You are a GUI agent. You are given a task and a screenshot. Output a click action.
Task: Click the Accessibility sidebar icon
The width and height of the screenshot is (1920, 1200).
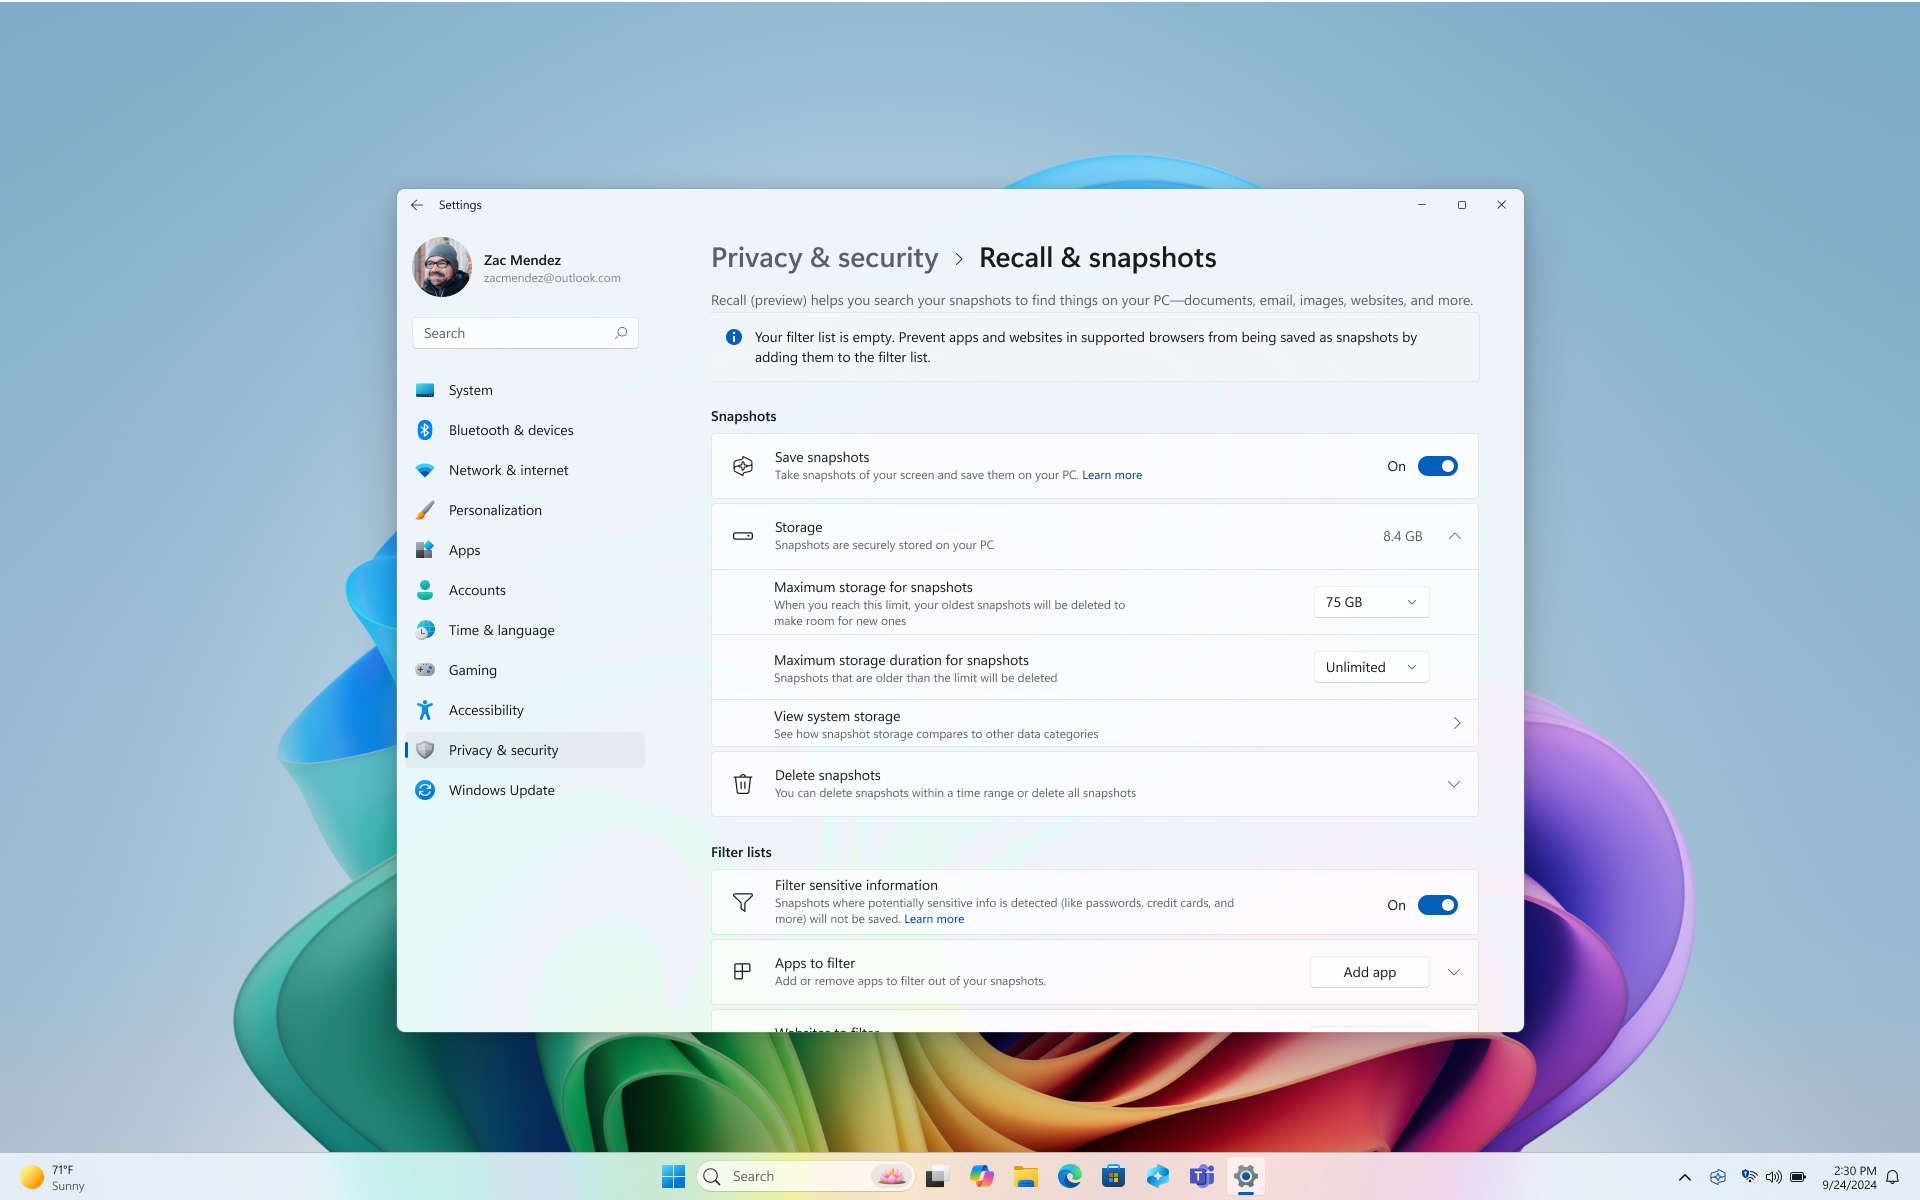424,709
